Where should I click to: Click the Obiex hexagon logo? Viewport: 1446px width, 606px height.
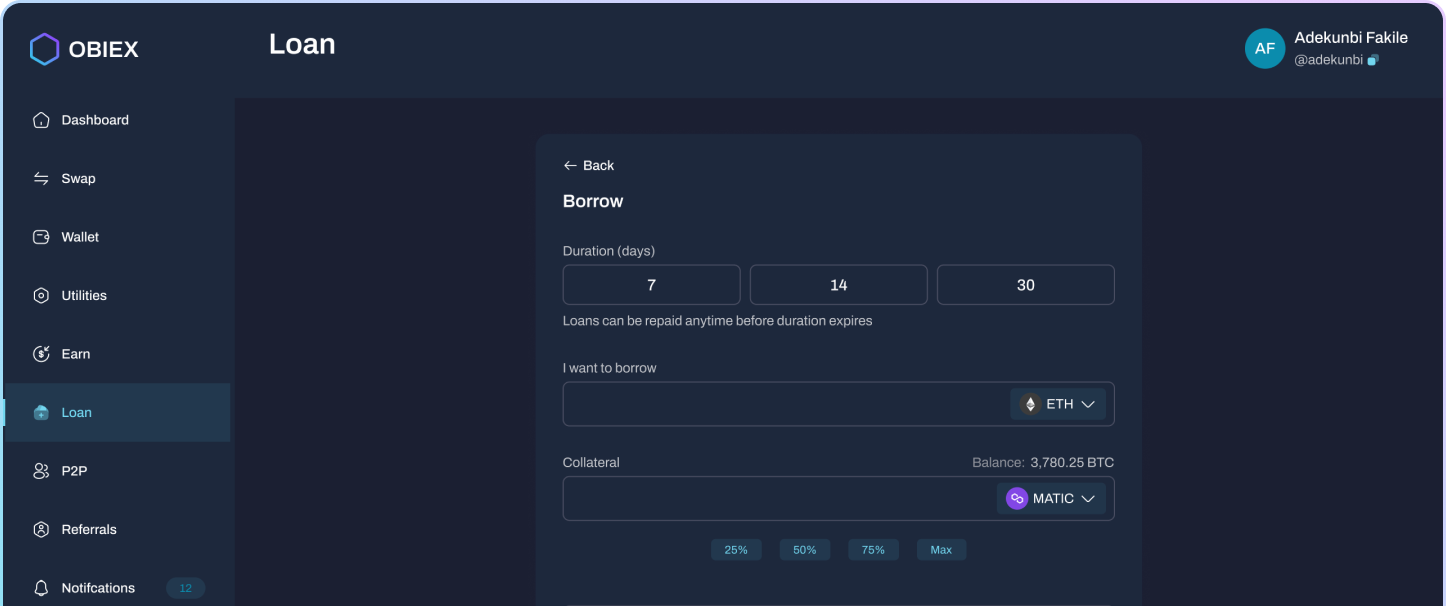tap(44, 49)
